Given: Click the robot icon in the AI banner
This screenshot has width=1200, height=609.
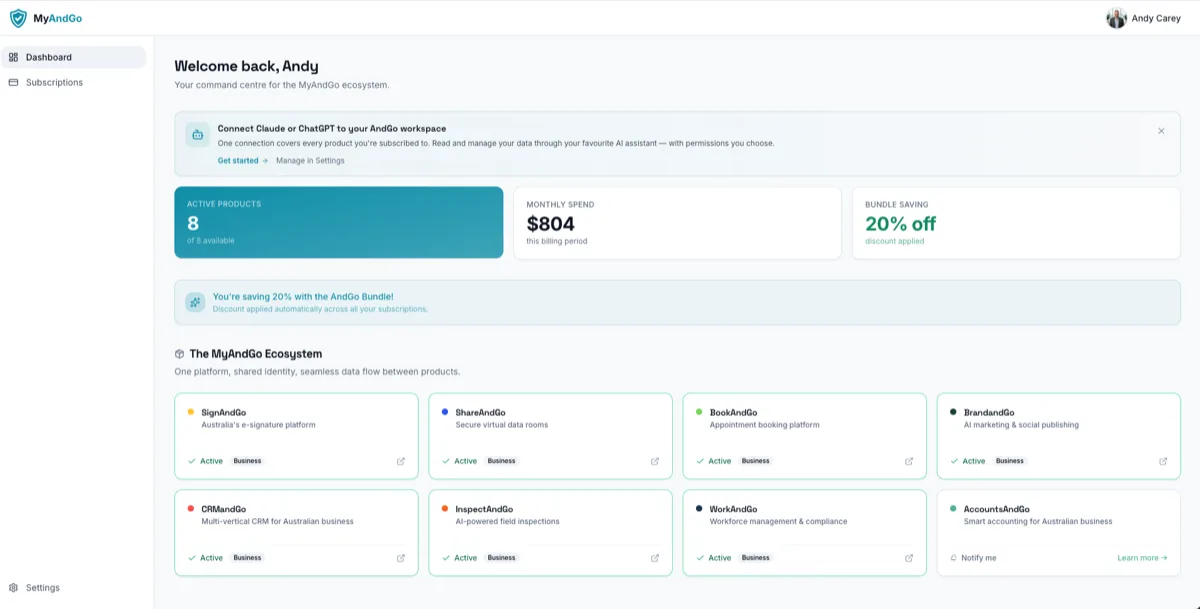Looking at the screenshot, I should [197, 134].
